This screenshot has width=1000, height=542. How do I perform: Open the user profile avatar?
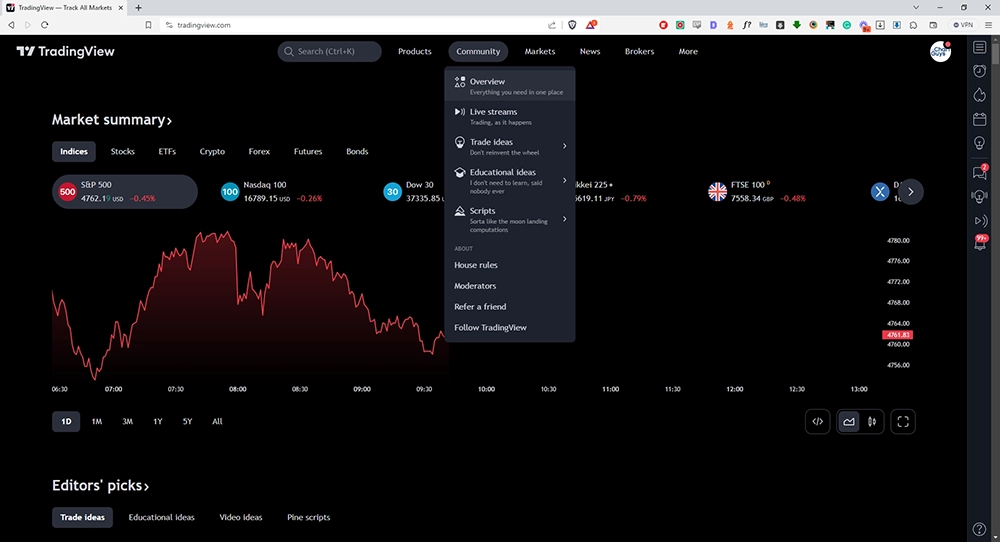click(x=940, y=51)
